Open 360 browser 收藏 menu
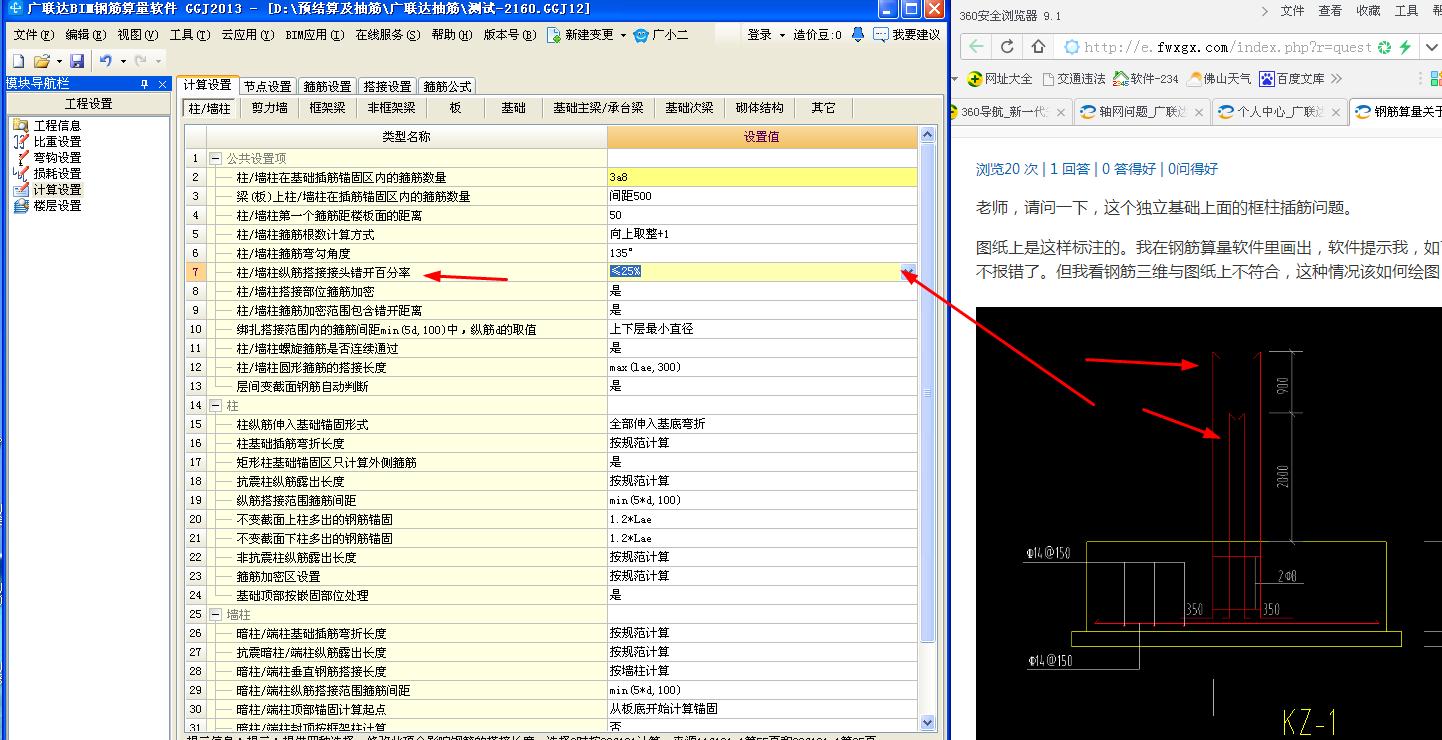1442x740 pixels. click(1368, 10)
